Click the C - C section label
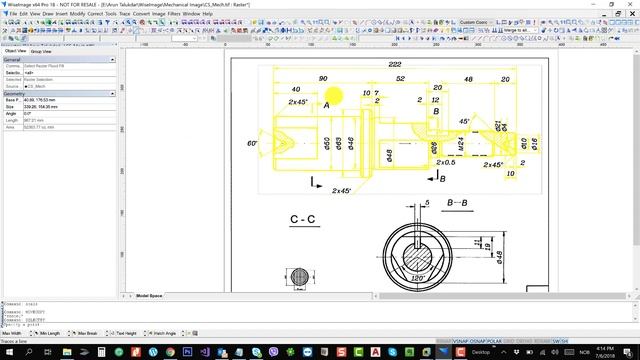 click(303, 219)
